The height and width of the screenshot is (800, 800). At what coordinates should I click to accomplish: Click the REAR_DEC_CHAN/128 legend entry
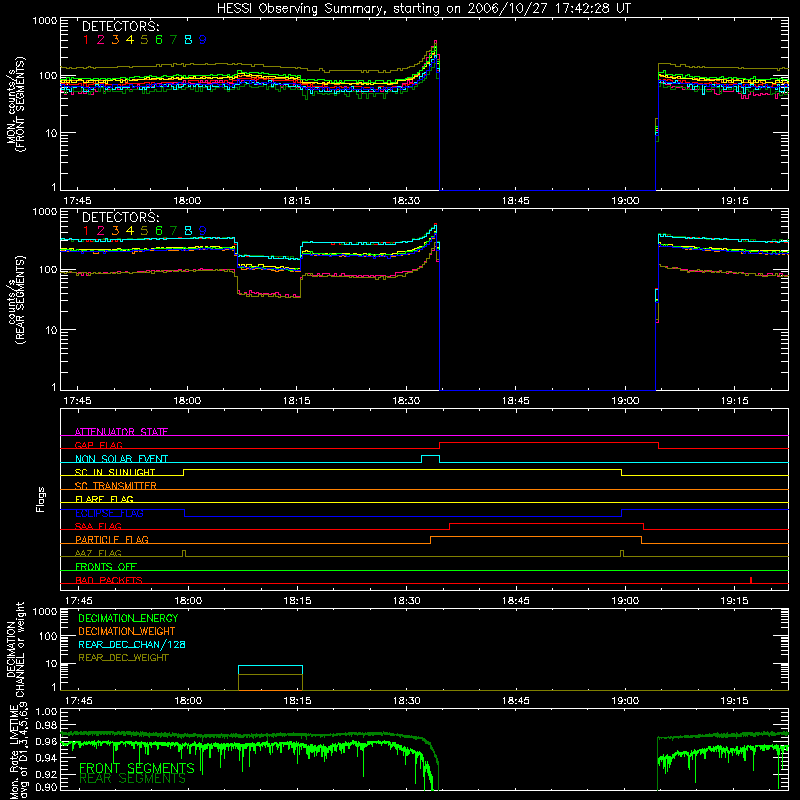click(132, 644)
